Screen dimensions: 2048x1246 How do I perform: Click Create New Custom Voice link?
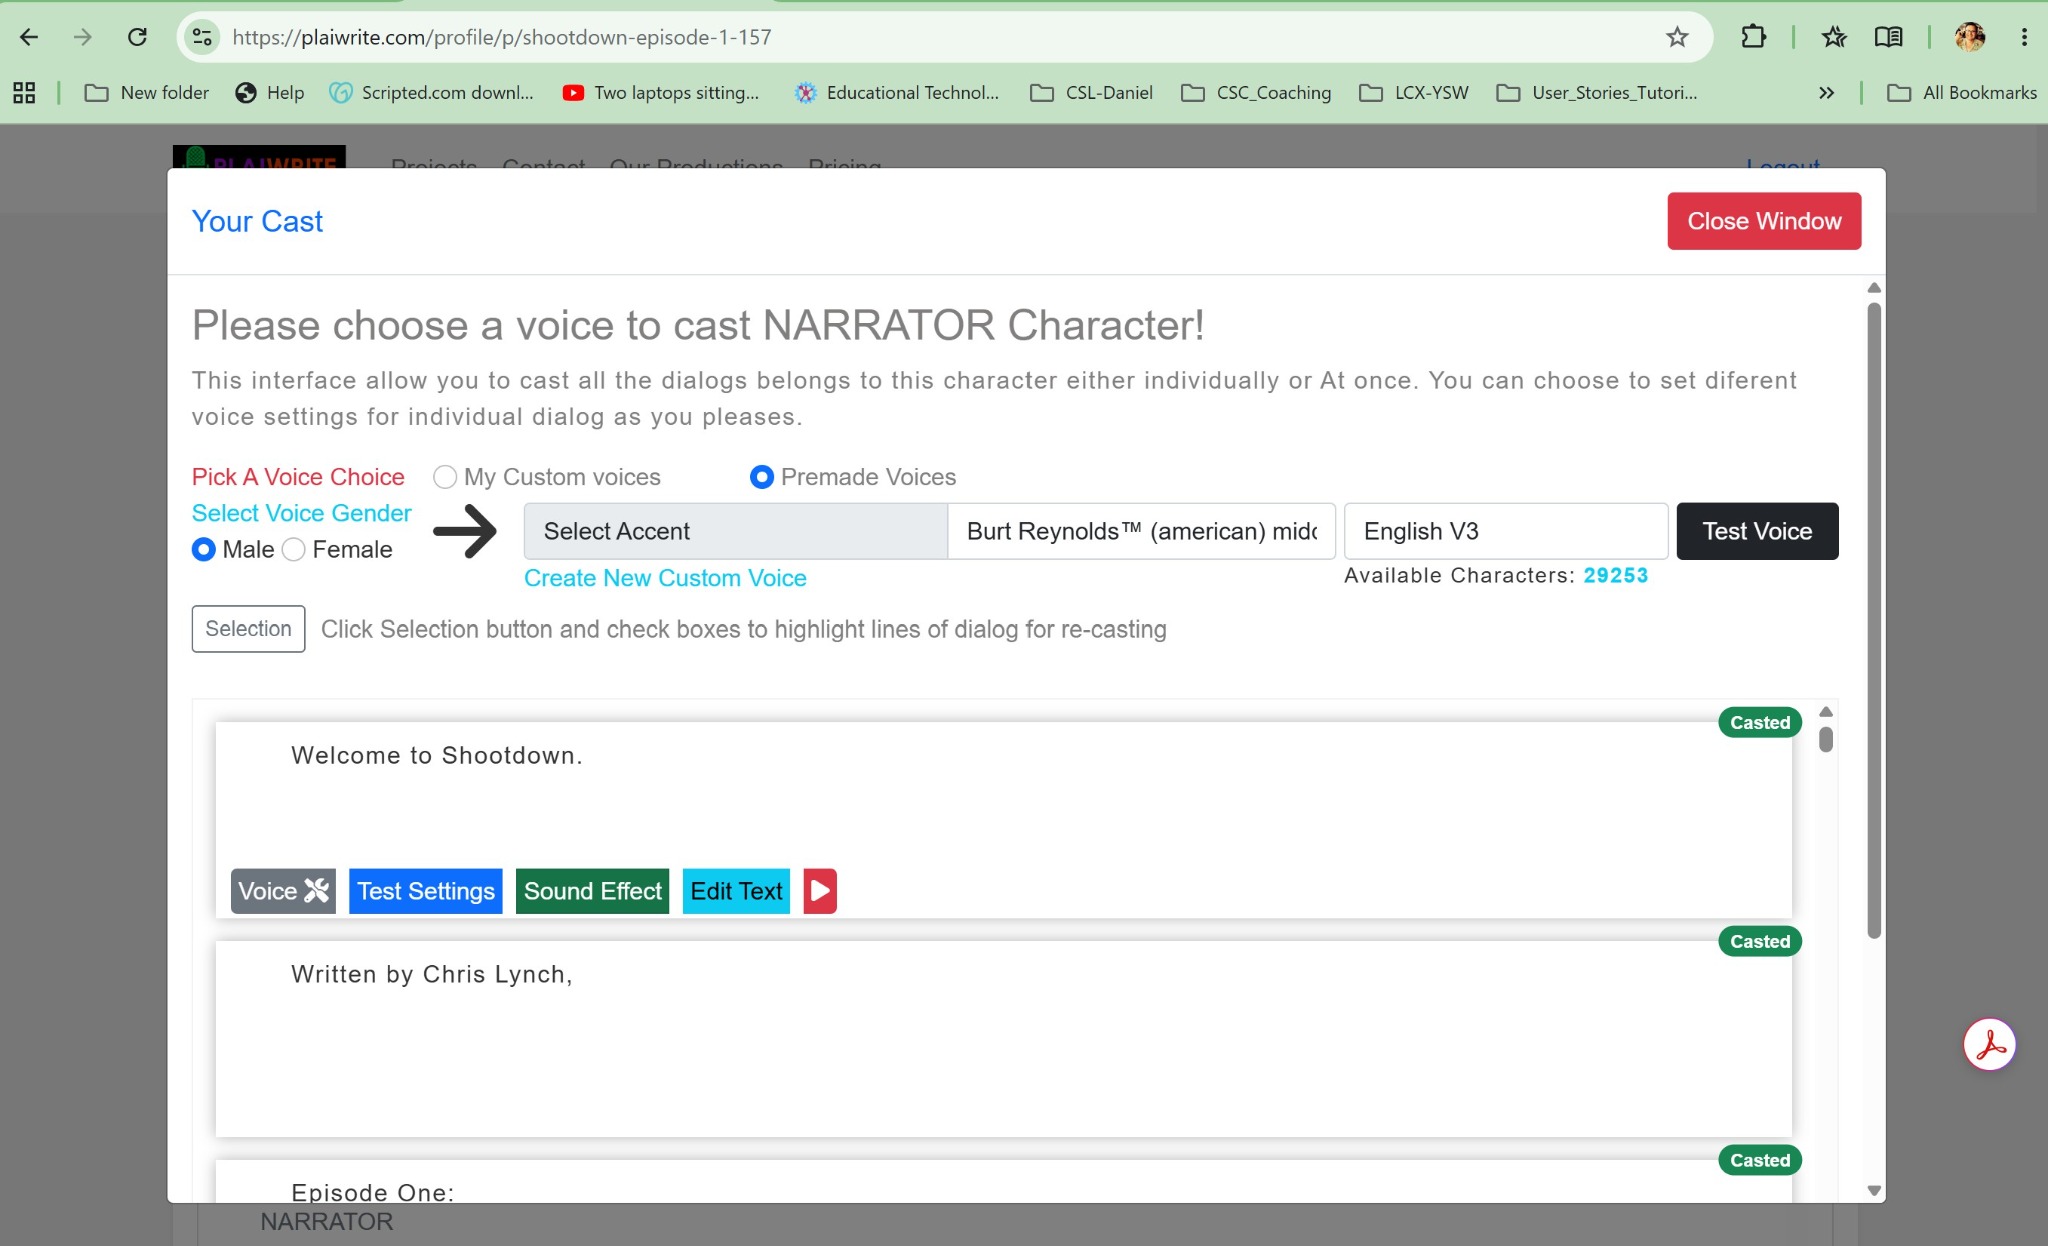coord(665,578)
